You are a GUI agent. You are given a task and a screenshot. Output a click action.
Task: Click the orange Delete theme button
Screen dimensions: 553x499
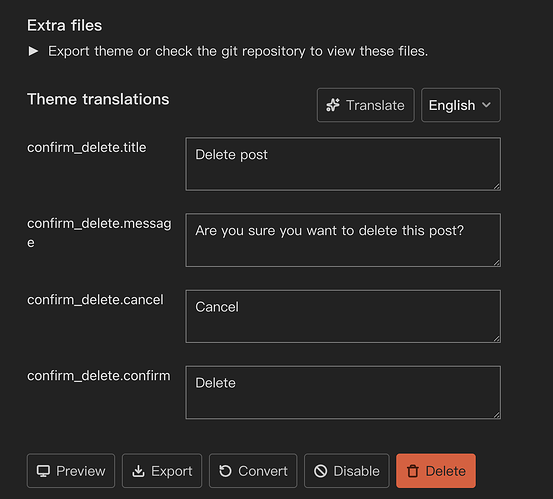tap(436, 471)
